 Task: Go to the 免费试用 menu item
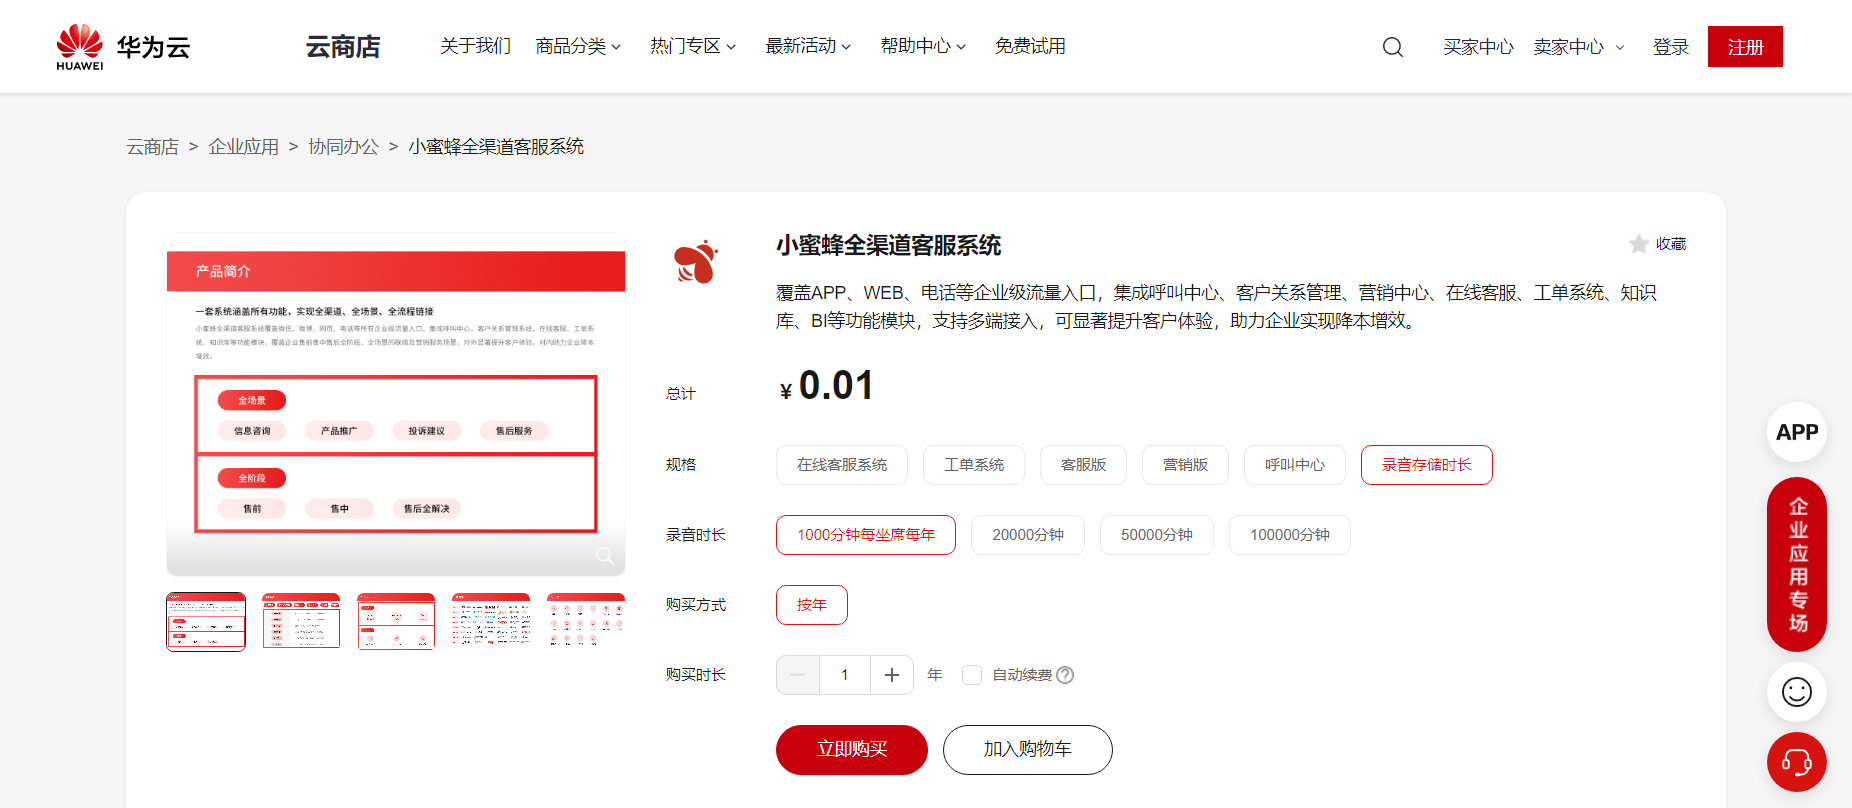click(1030, 47)
